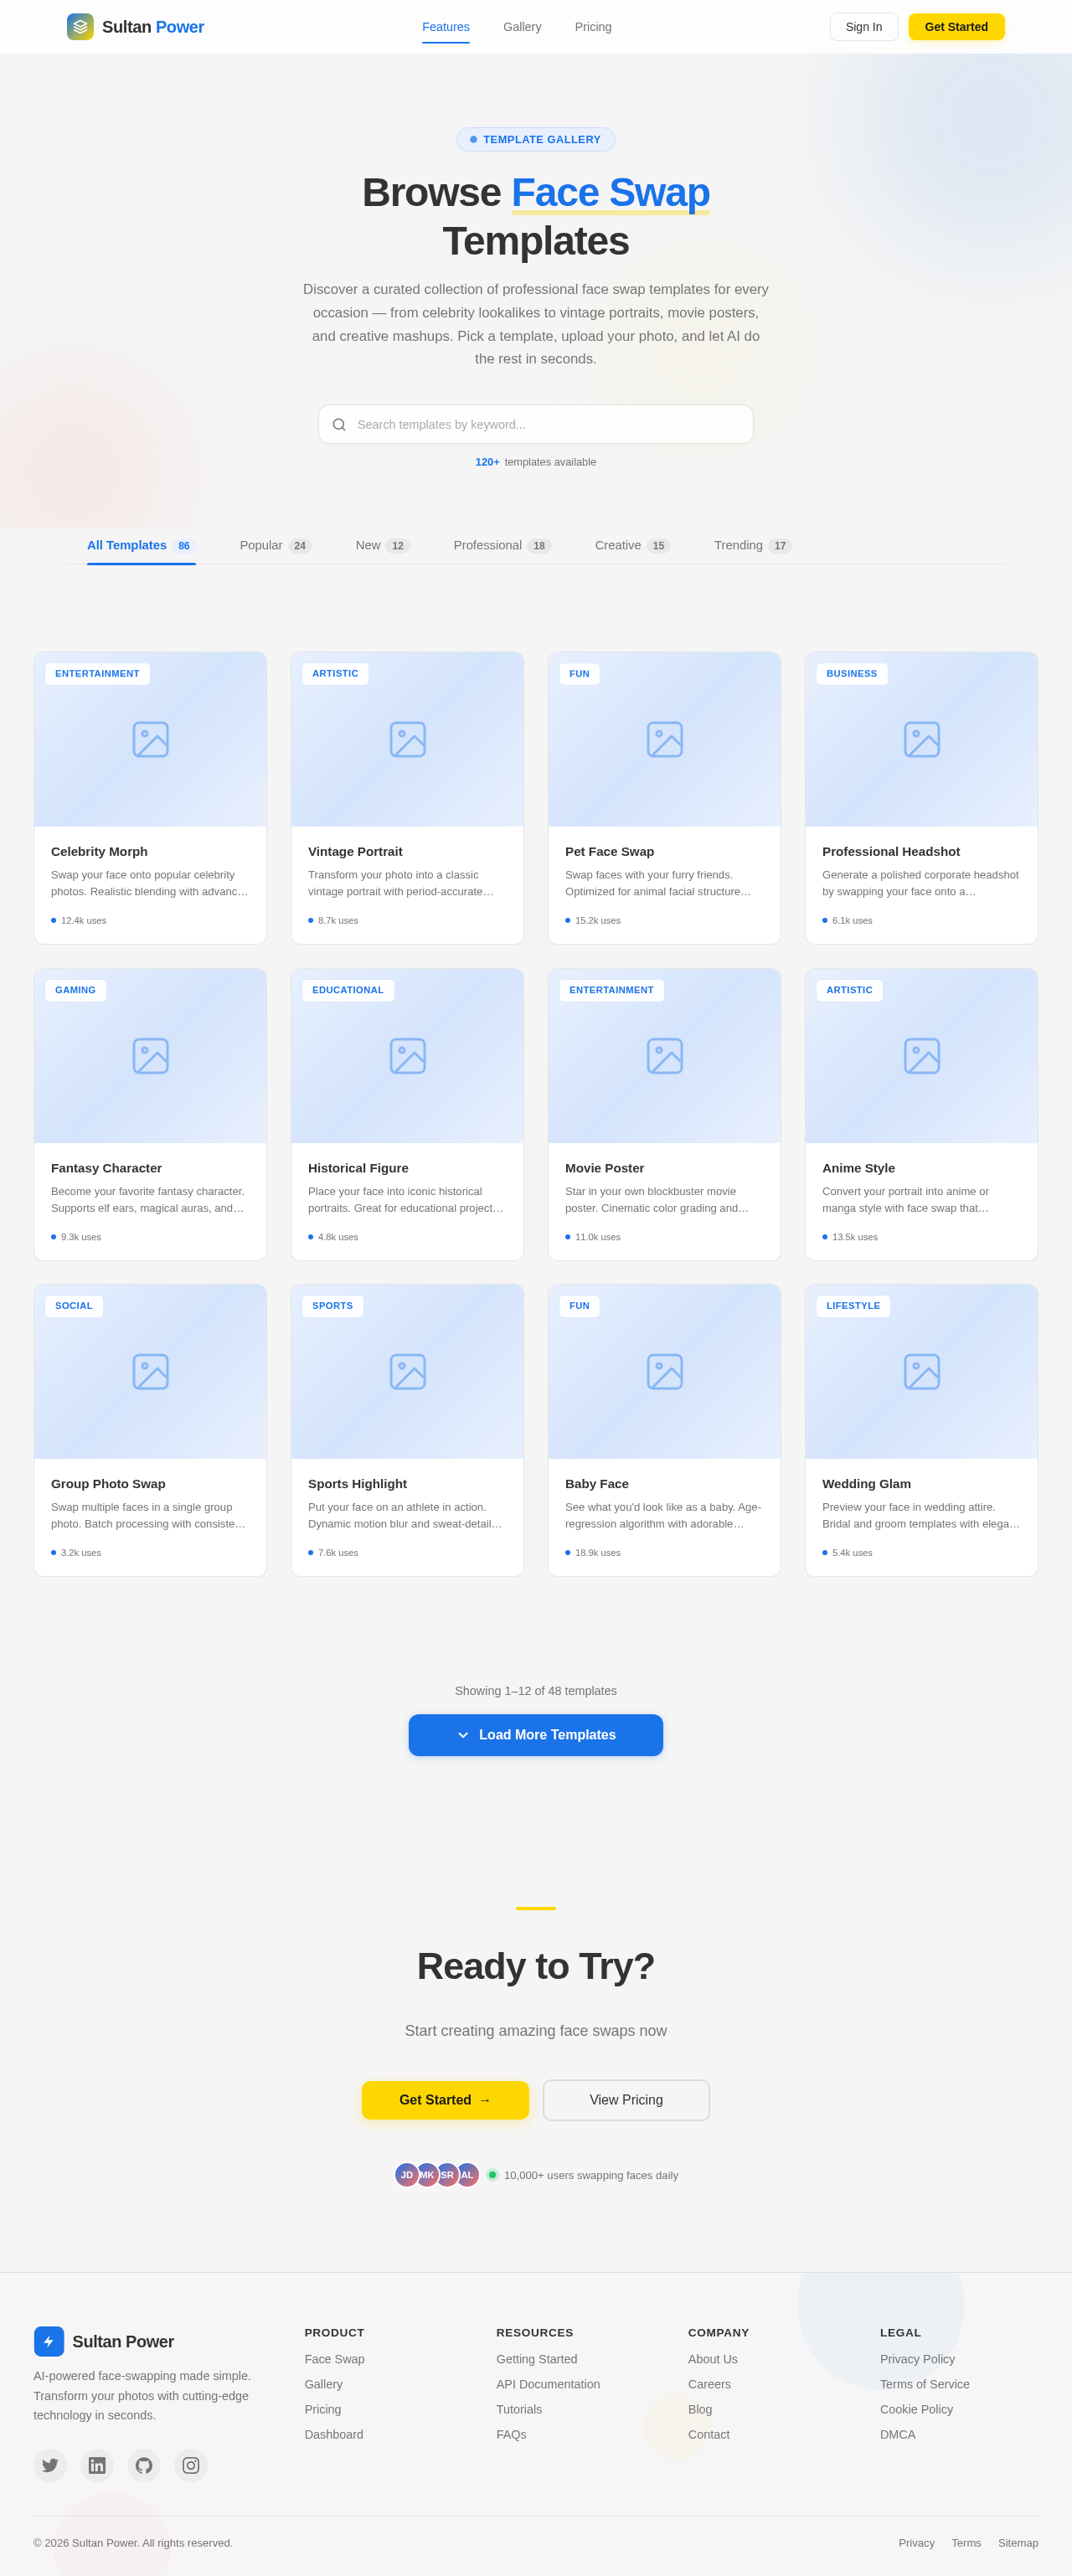Click the Vintage Portrait image placeholder icon
Image resolution: width=1072 pixels, height=2576 pixels.
point(408,739)
